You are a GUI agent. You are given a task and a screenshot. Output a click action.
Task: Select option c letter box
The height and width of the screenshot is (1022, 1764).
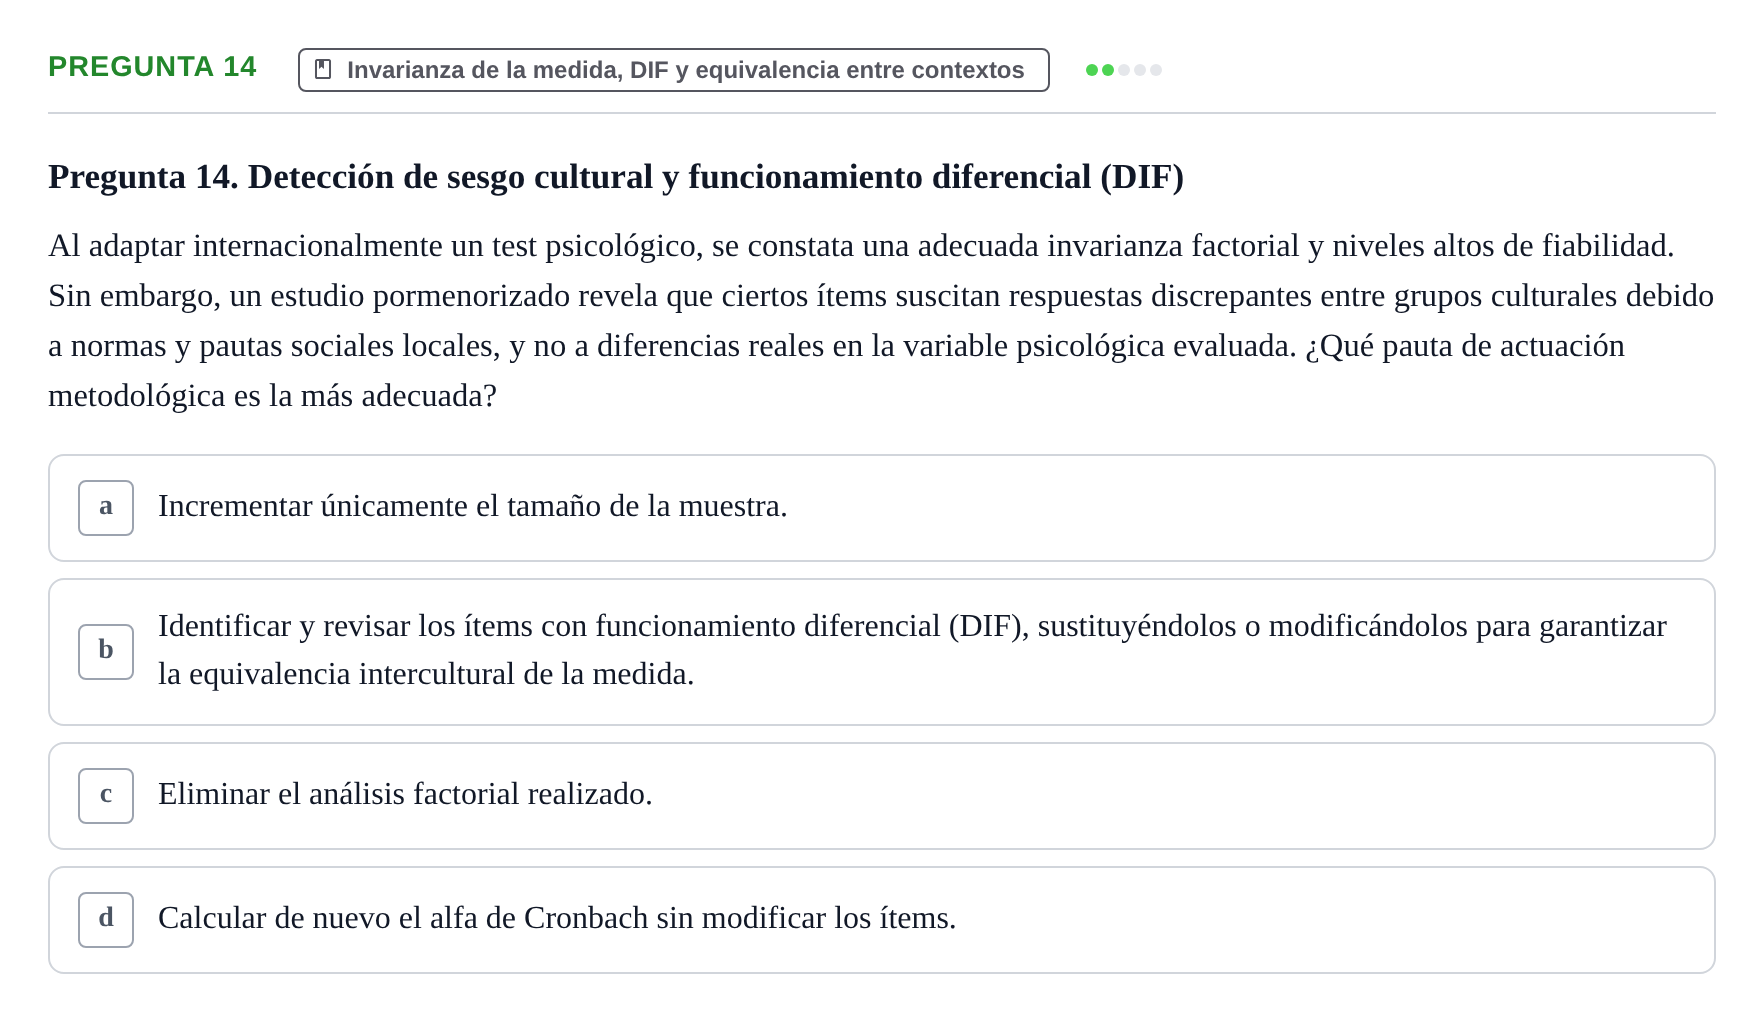pyautogui.click(x=106, y=796)
